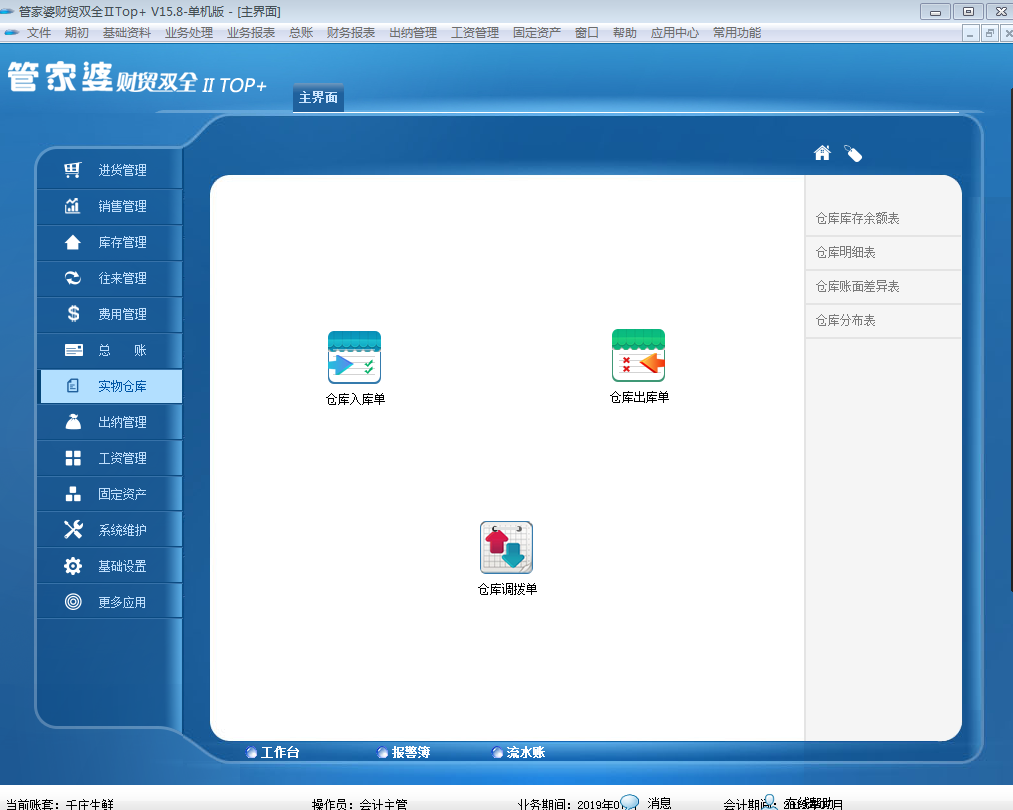This screenshot has height=810, width=1013.
Task: Switch to 费用管理 in sidebar
Action: pos(110,314)
